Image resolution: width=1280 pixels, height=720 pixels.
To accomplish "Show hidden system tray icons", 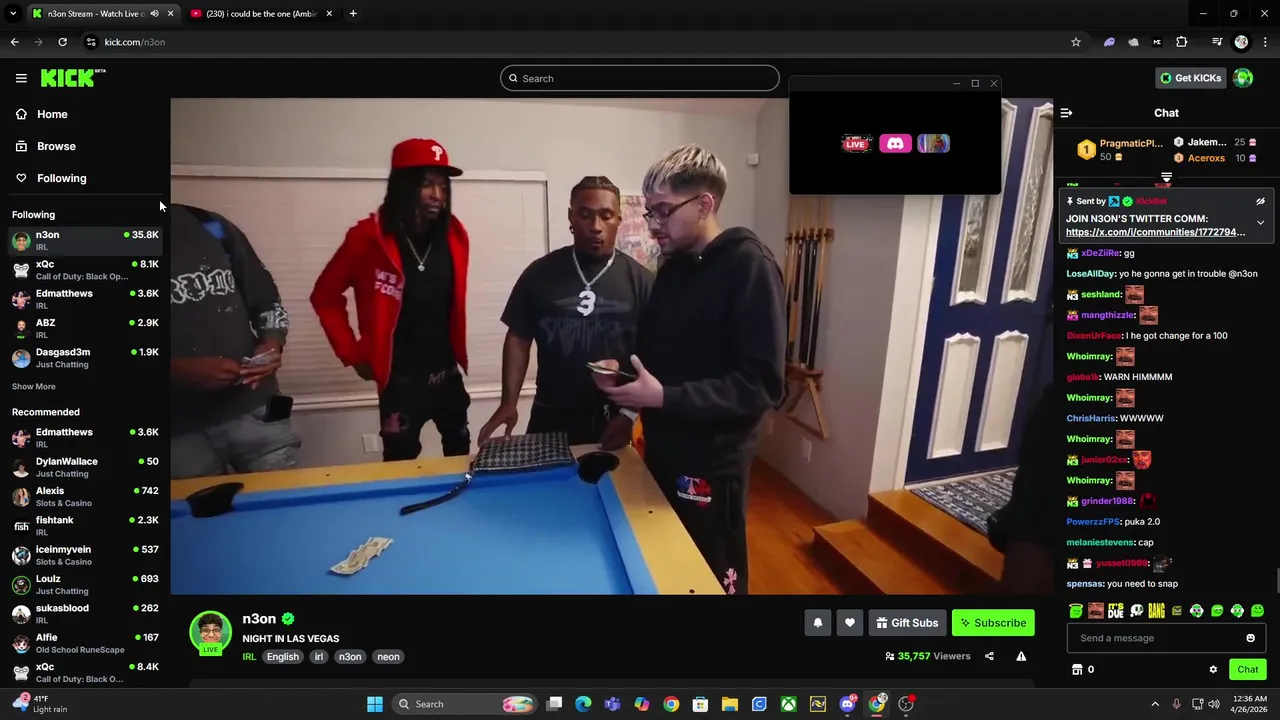I will click(x=1155, y=704).
